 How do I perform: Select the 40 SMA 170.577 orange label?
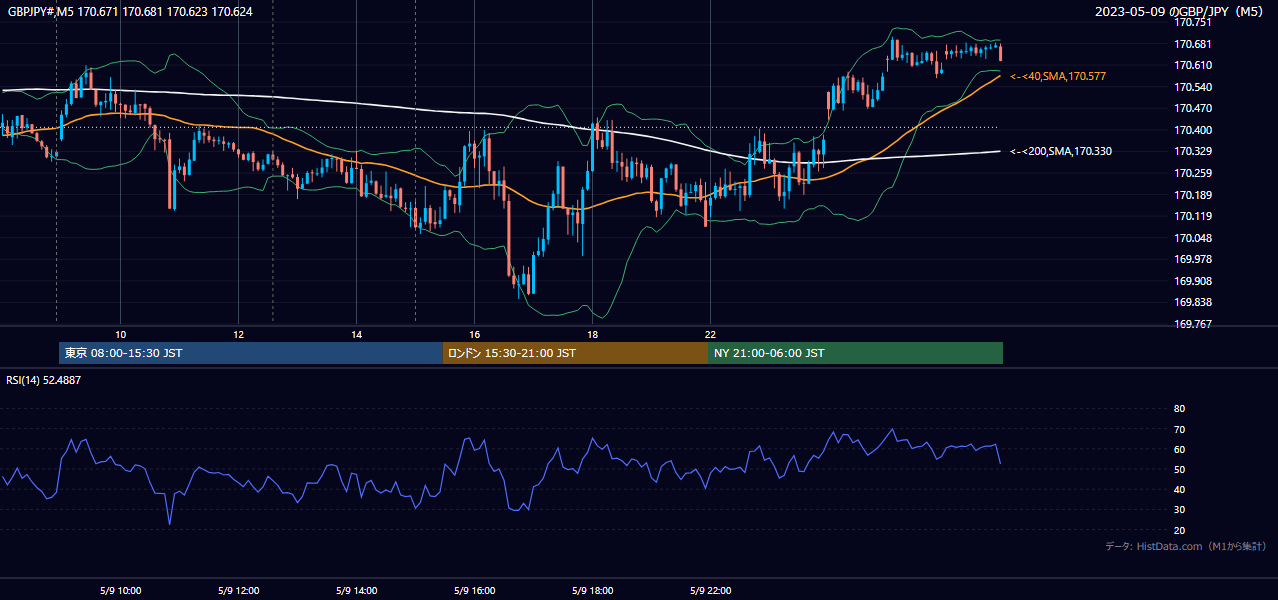coord(1058,76)
